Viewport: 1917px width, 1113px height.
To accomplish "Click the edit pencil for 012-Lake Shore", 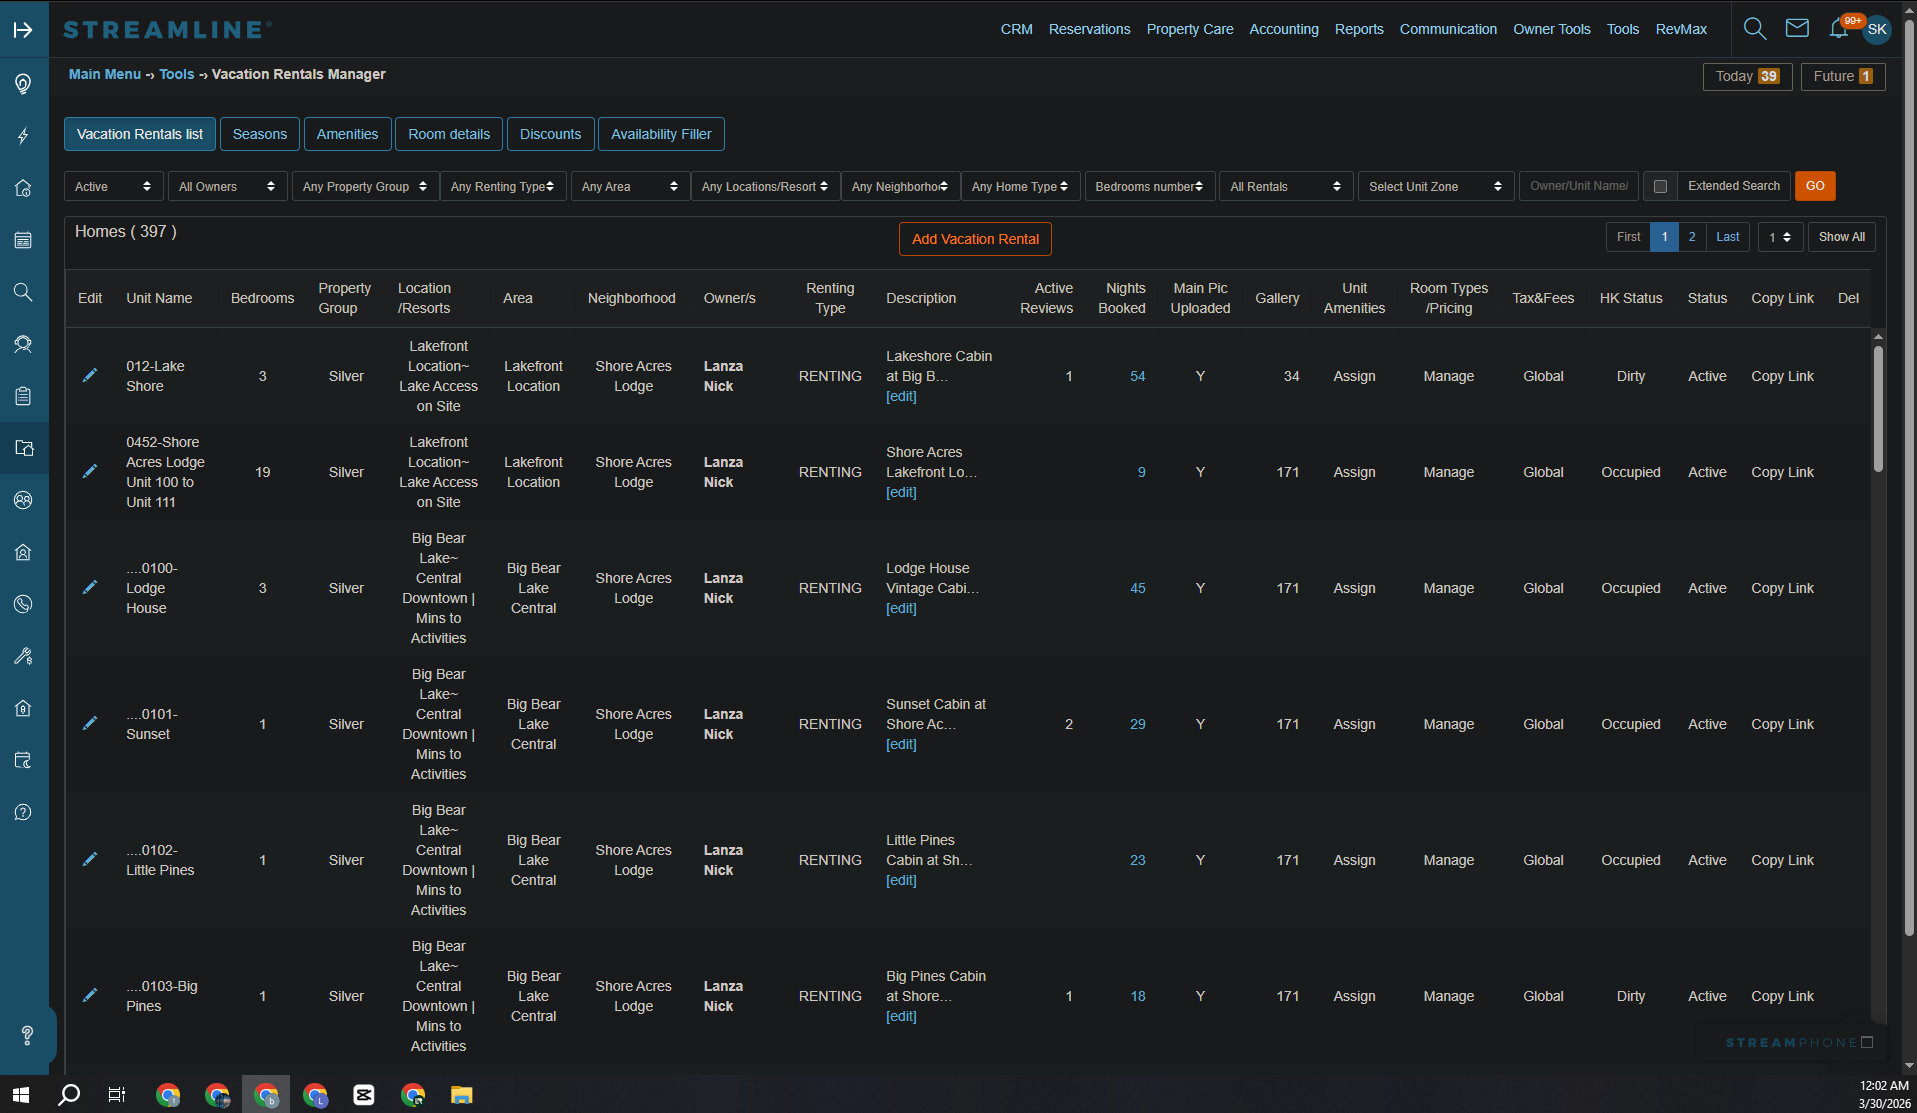I will 90,376.
